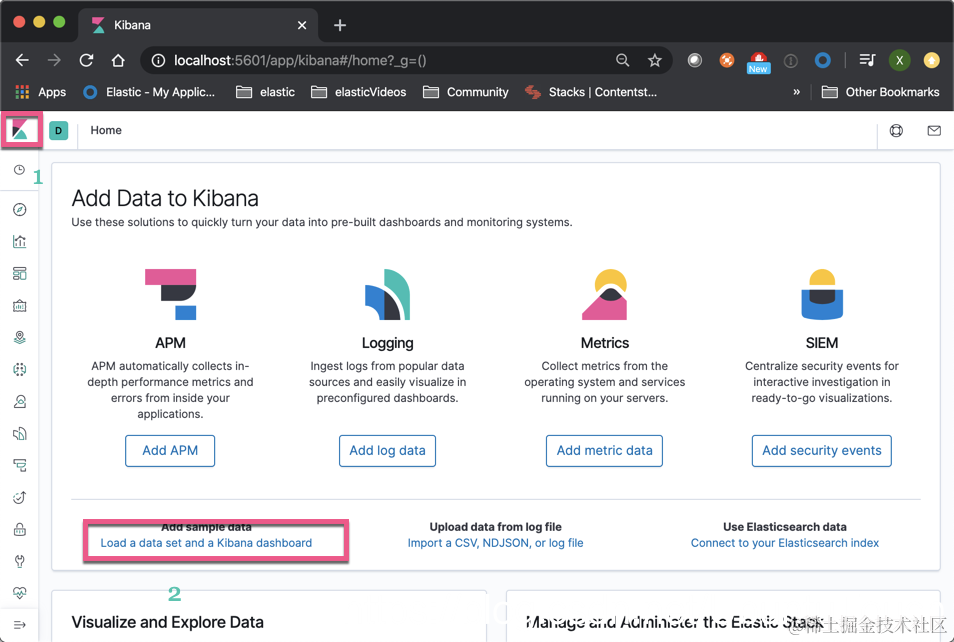
Task: Click the site info icon in address bar
Action: click(158, 60)
